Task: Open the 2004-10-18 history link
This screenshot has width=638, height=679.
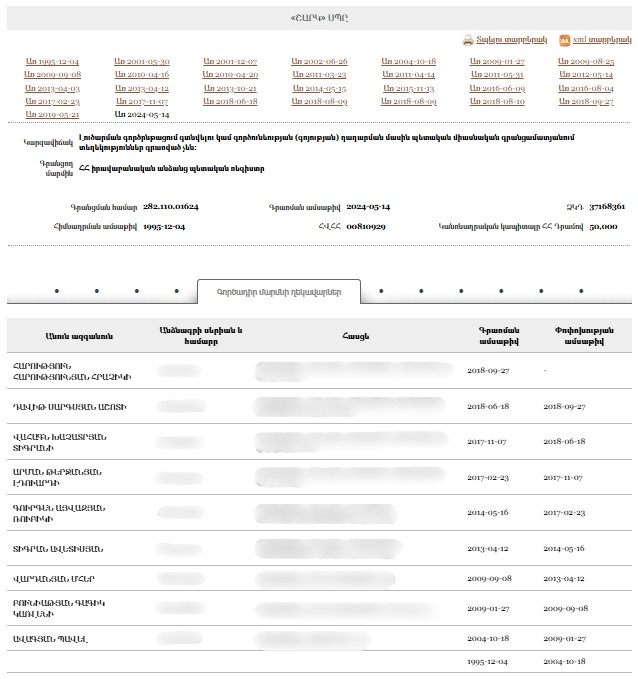Action: [408, 62]
